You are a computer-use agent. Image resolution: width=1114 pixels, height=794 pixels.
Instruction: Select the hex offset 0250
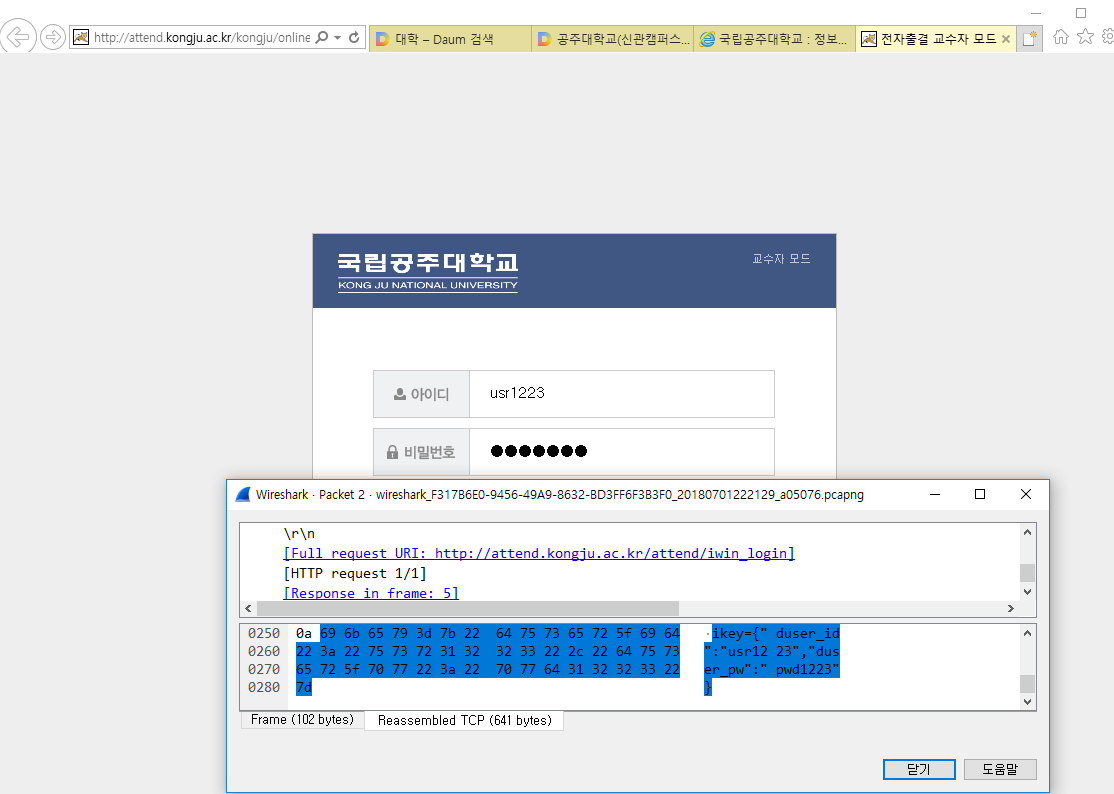pyautogui.click(x=264, y=633)
